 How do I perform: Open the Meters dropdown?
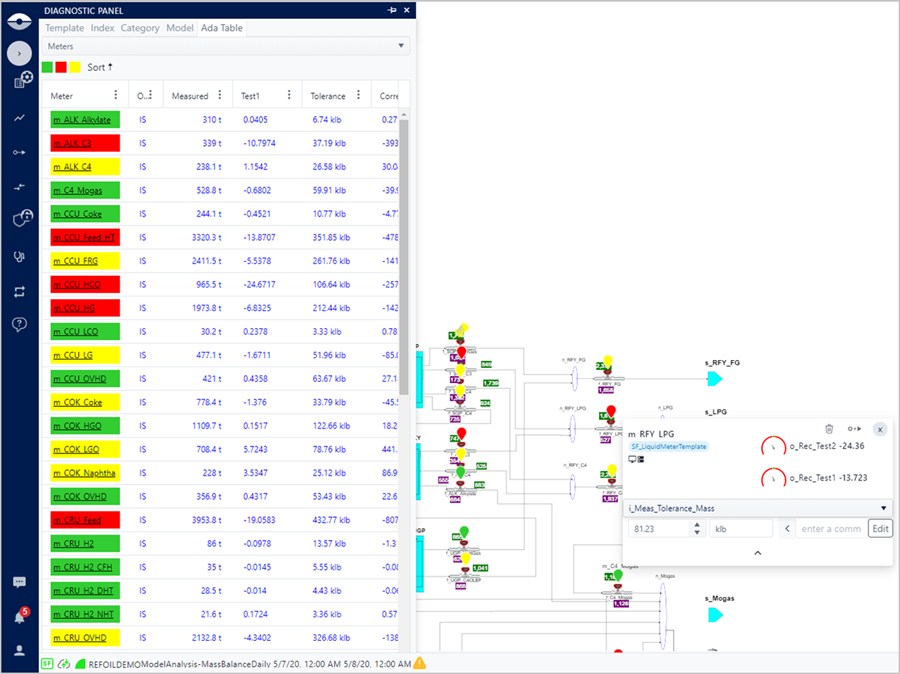[x=227, y=46]
